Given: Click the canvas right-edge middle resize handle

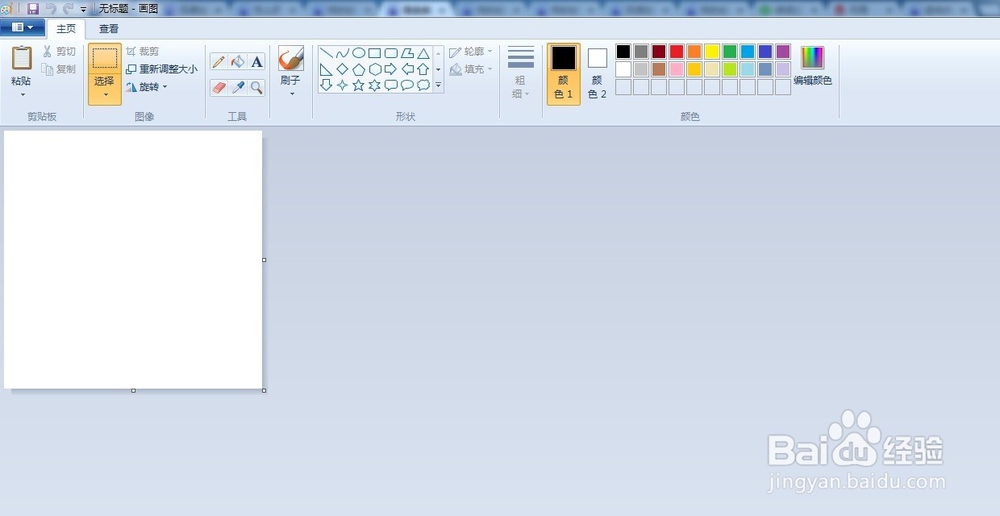Looking at the screenshot, I should [x=265, y=260].
